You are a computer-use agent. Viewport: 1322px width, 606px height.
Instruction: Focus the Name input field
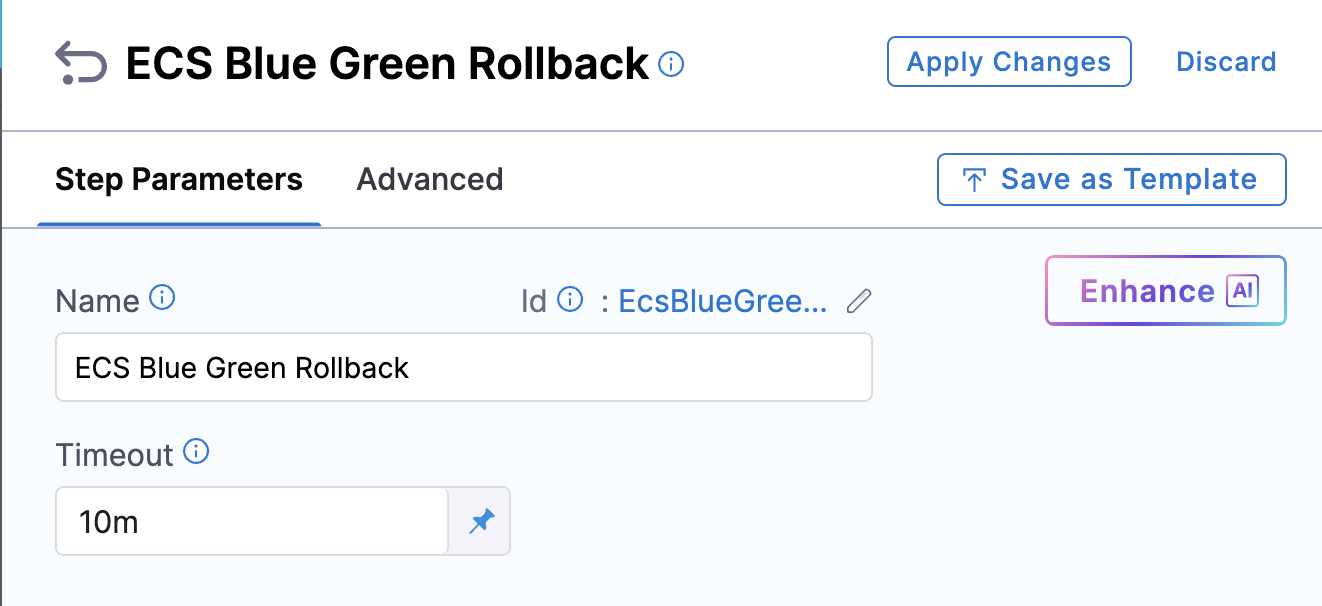(463, 367)
